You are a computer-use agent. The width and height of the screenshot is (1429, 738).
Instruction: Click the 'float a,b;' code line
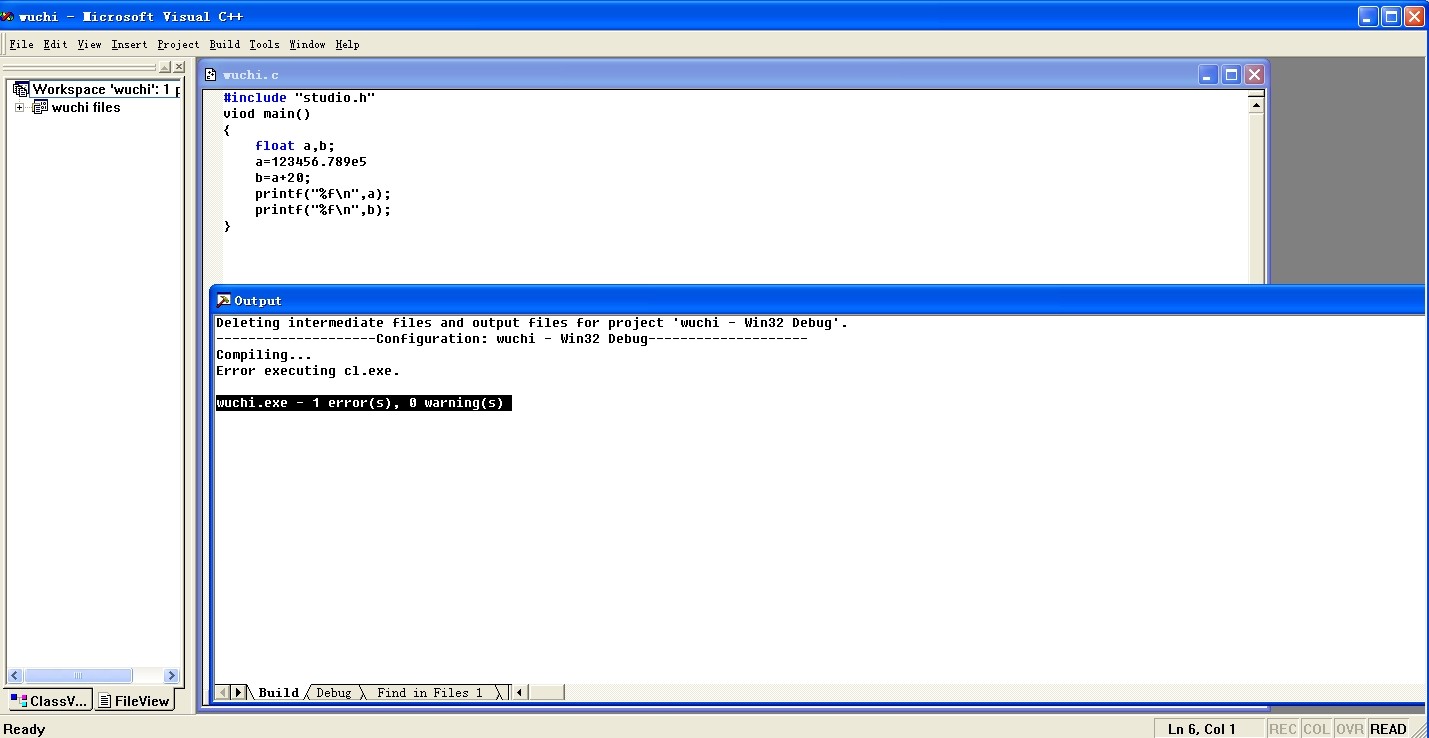(295, 146)
